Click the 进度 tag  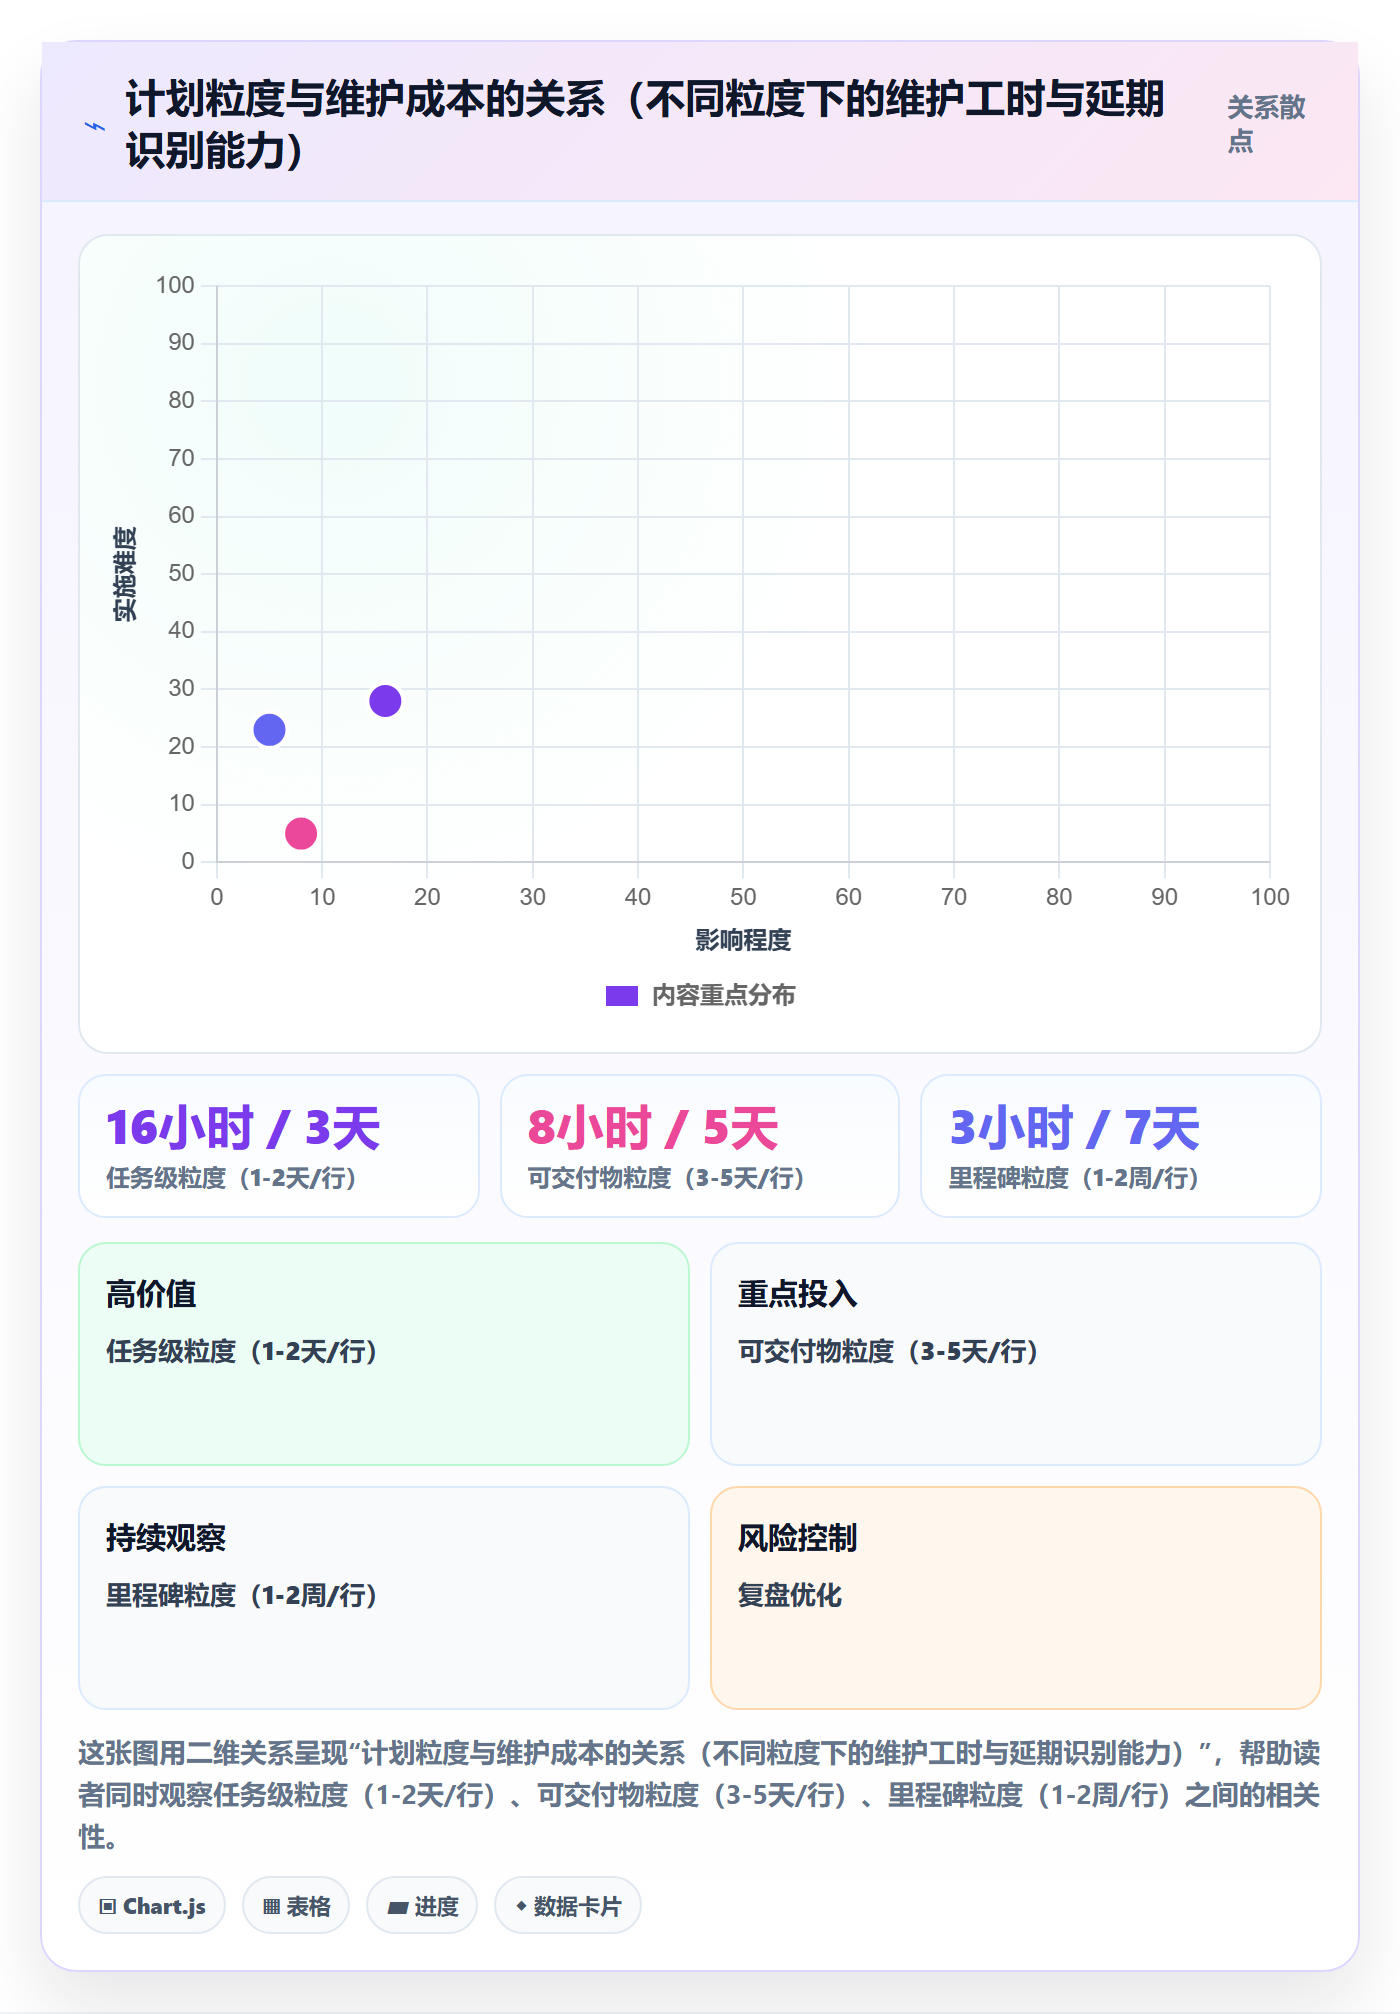click(422, 1906)
